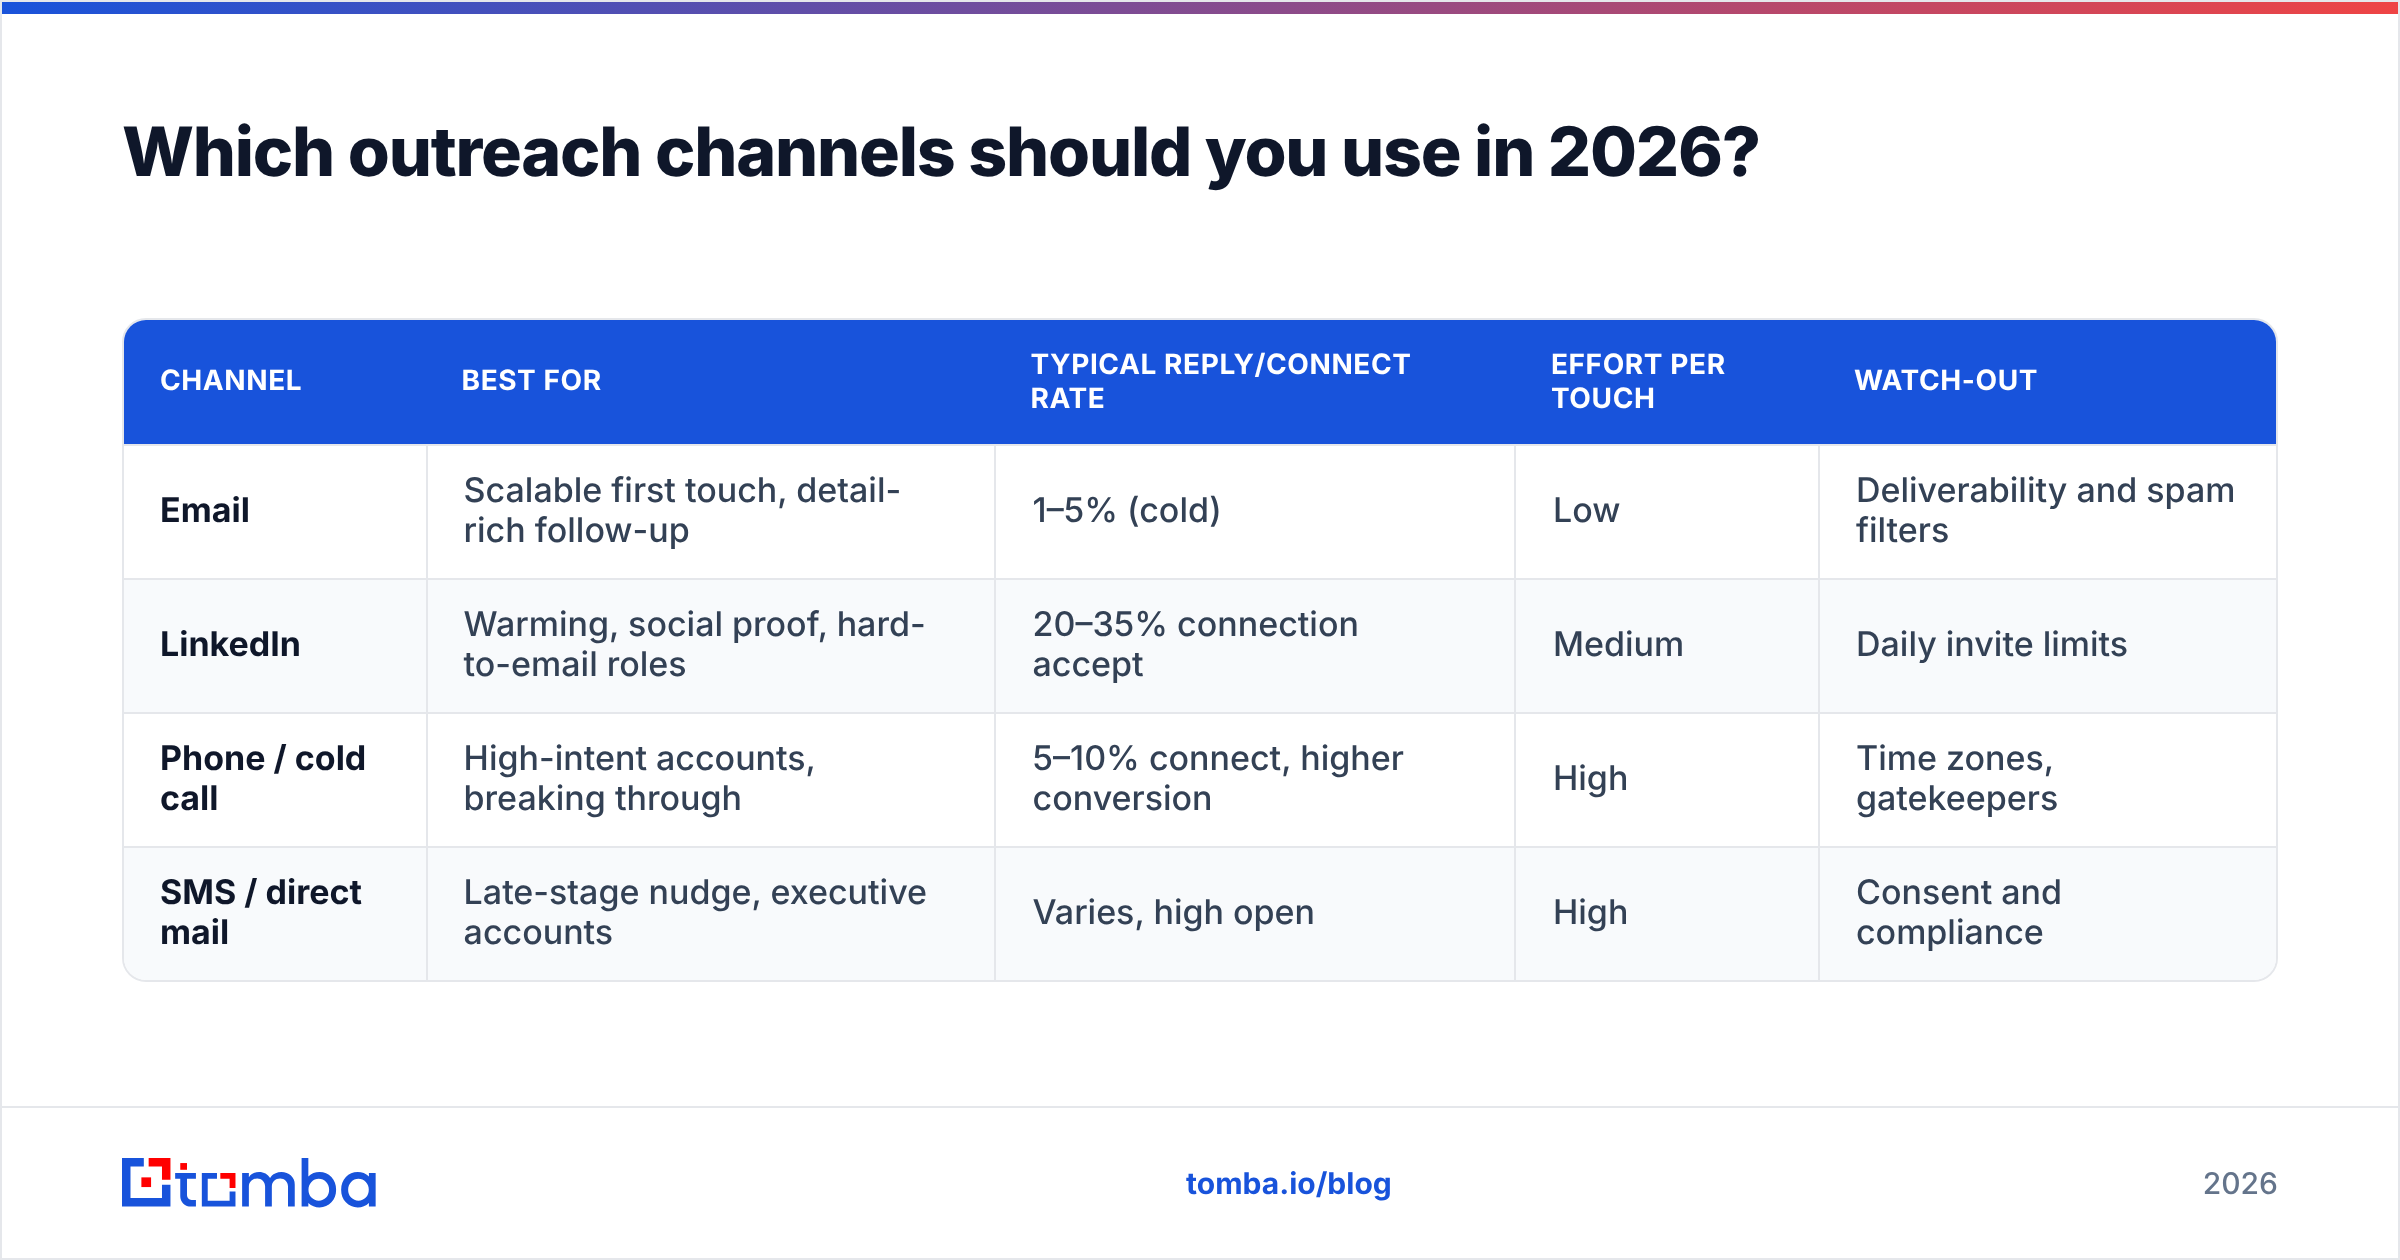
Task: Open the tomba.io/blog link
Action: 1288,1184
